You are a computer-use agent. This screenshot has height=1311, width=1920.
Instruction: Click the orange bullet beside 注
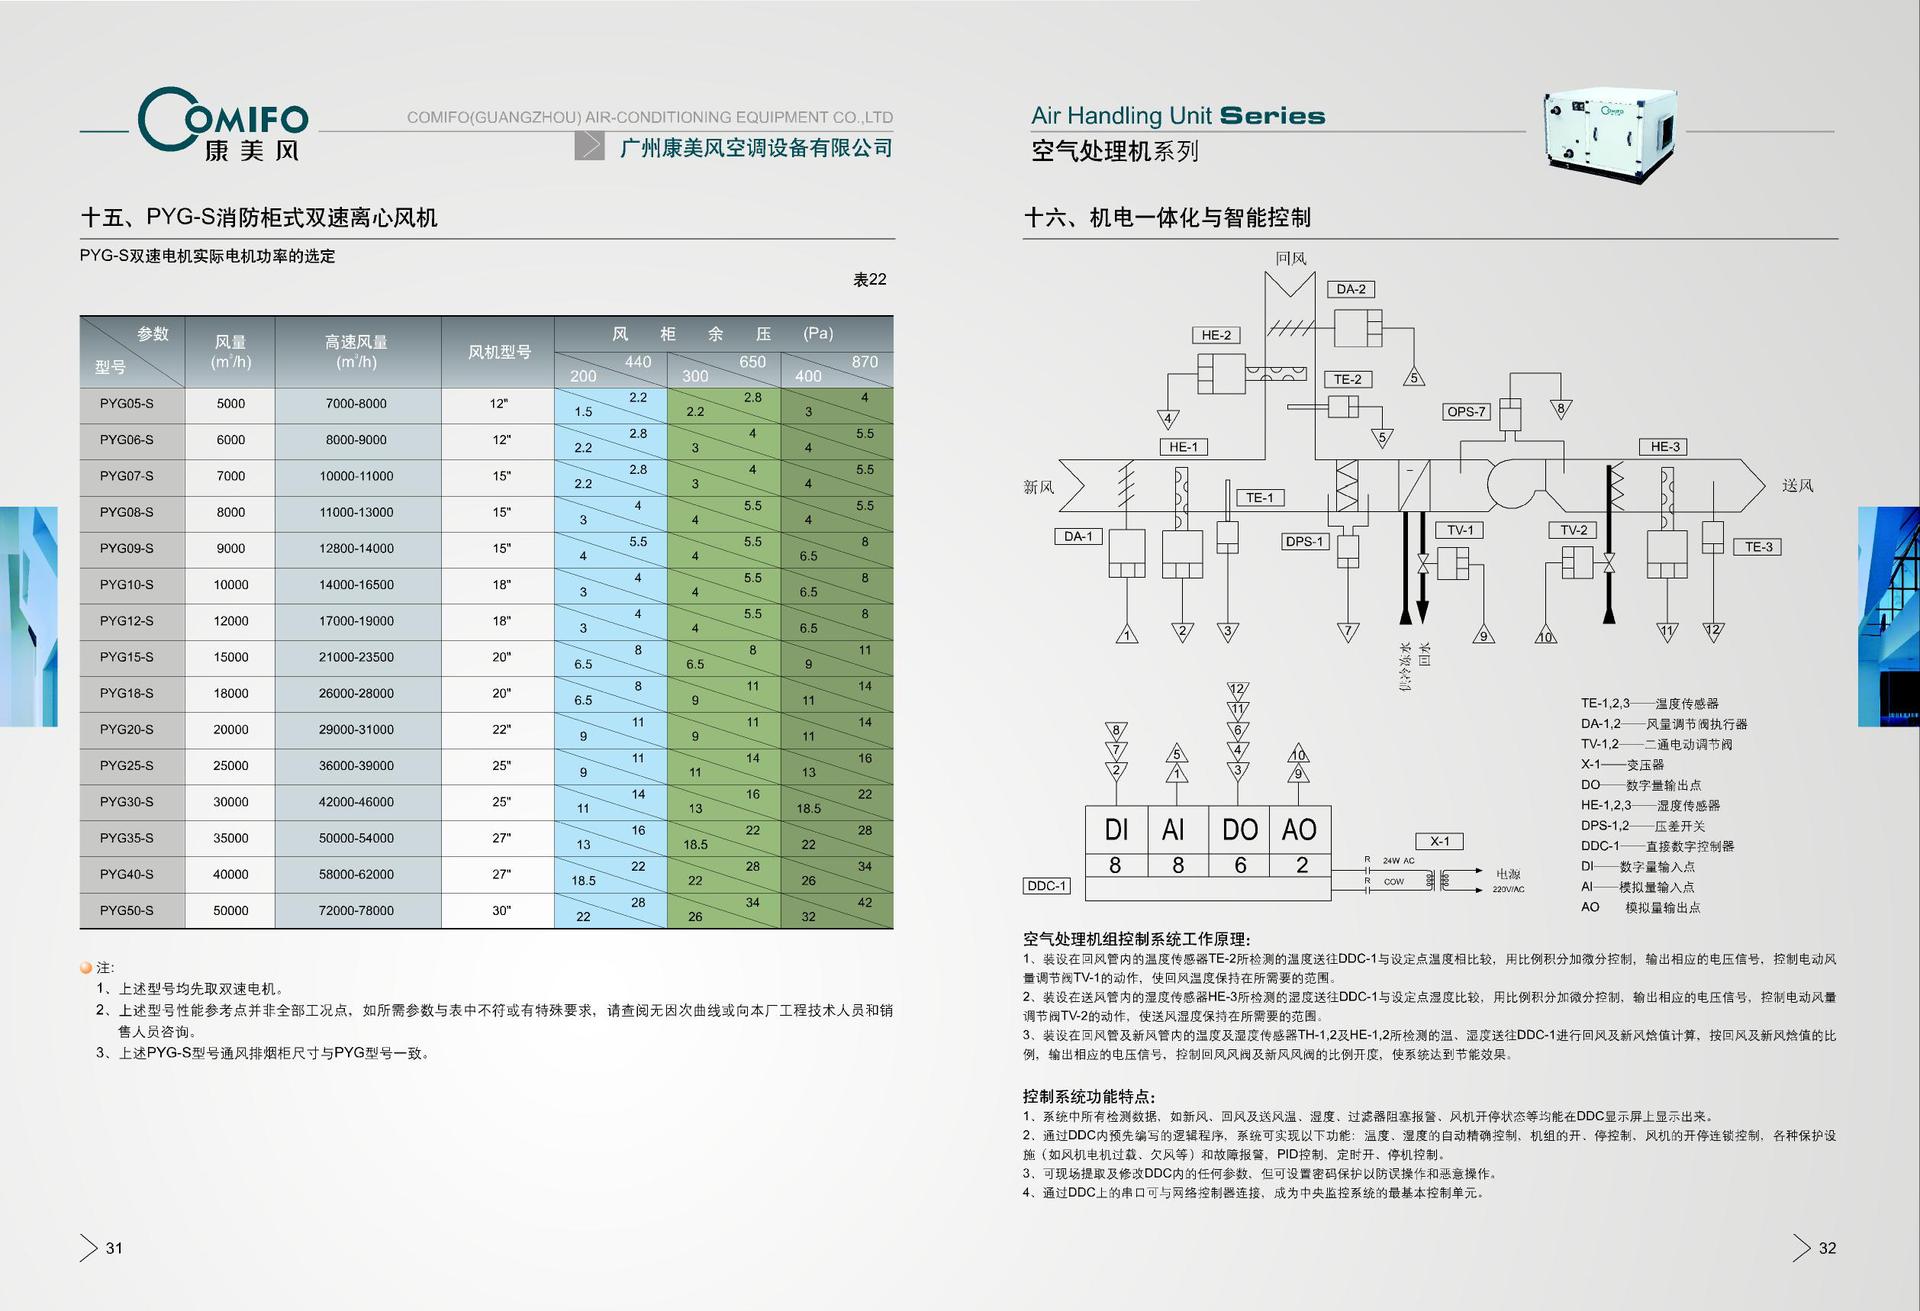tap(86, 968)
